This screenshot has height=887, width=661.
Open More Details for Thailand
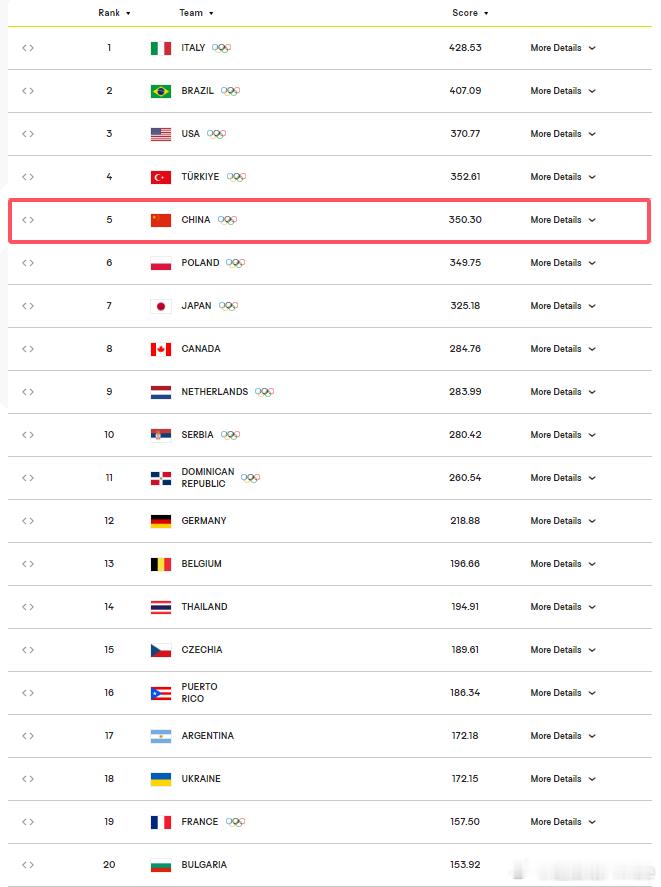pyautogui.click(x=563, y=607)
